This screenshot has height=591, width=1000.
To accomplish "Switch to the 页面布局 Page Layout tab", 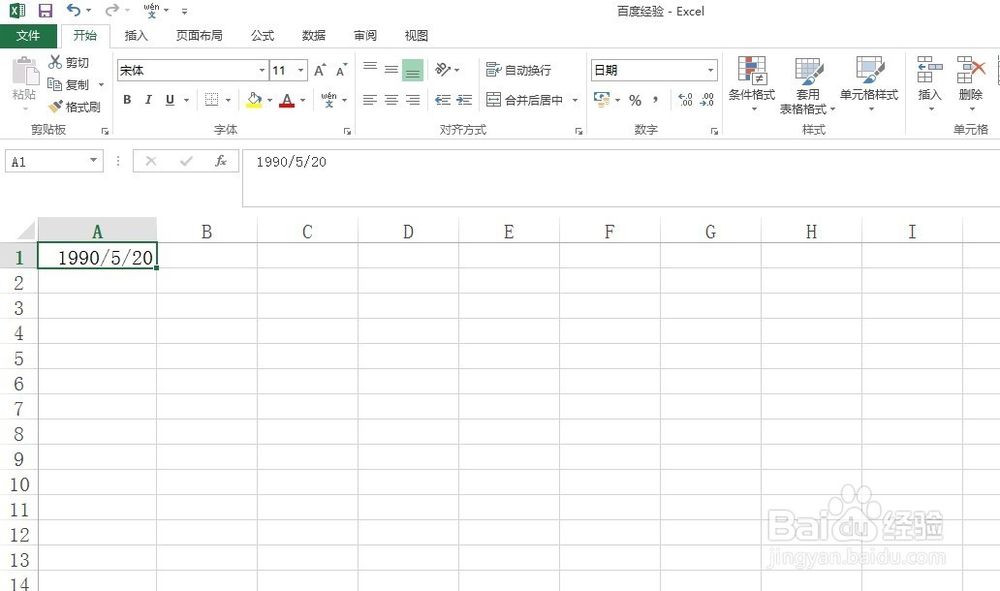I will tap(199, 36).
